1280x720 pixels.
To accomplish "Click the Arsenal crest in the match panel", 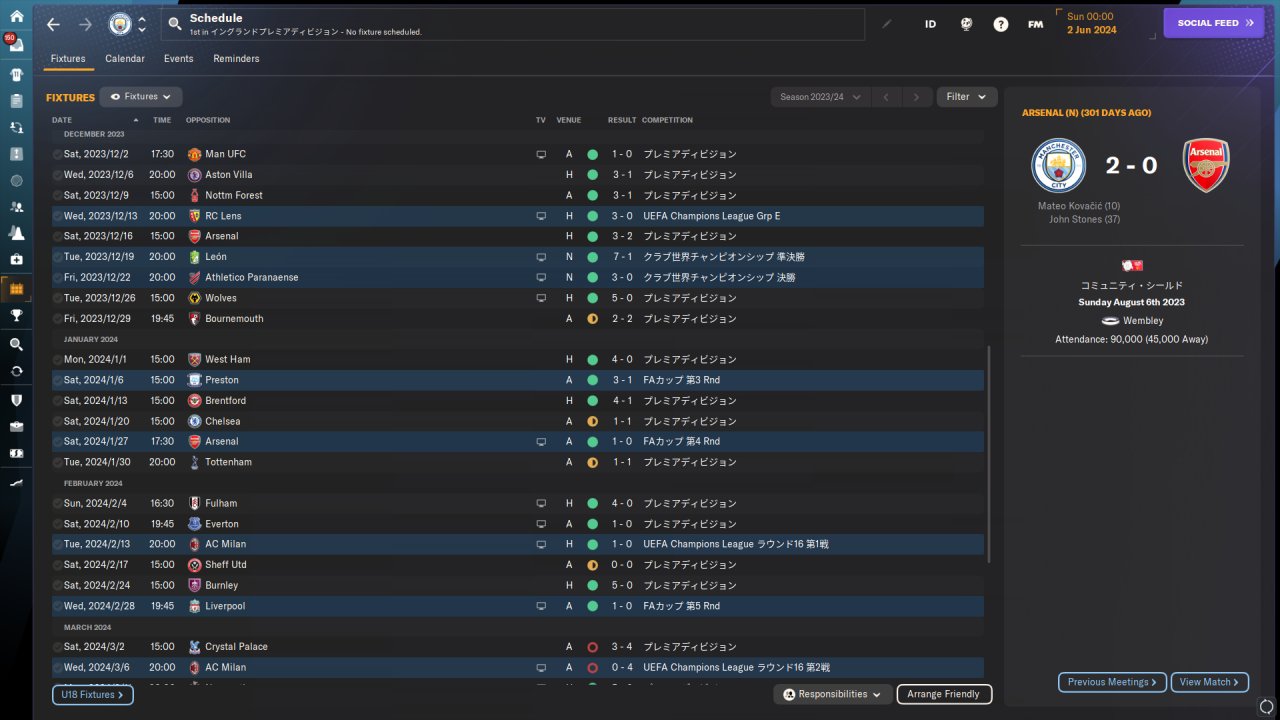I will point(1206,165).
